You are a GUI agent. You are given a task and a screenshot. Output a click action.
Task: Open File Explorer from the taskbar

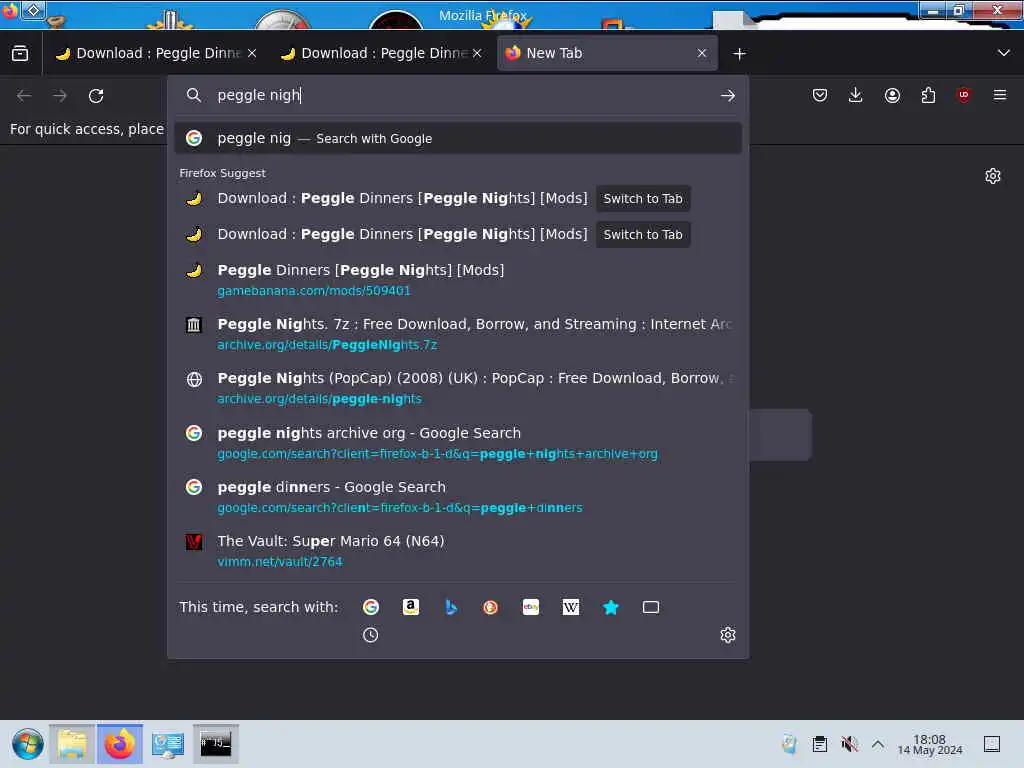coord(72,744)
